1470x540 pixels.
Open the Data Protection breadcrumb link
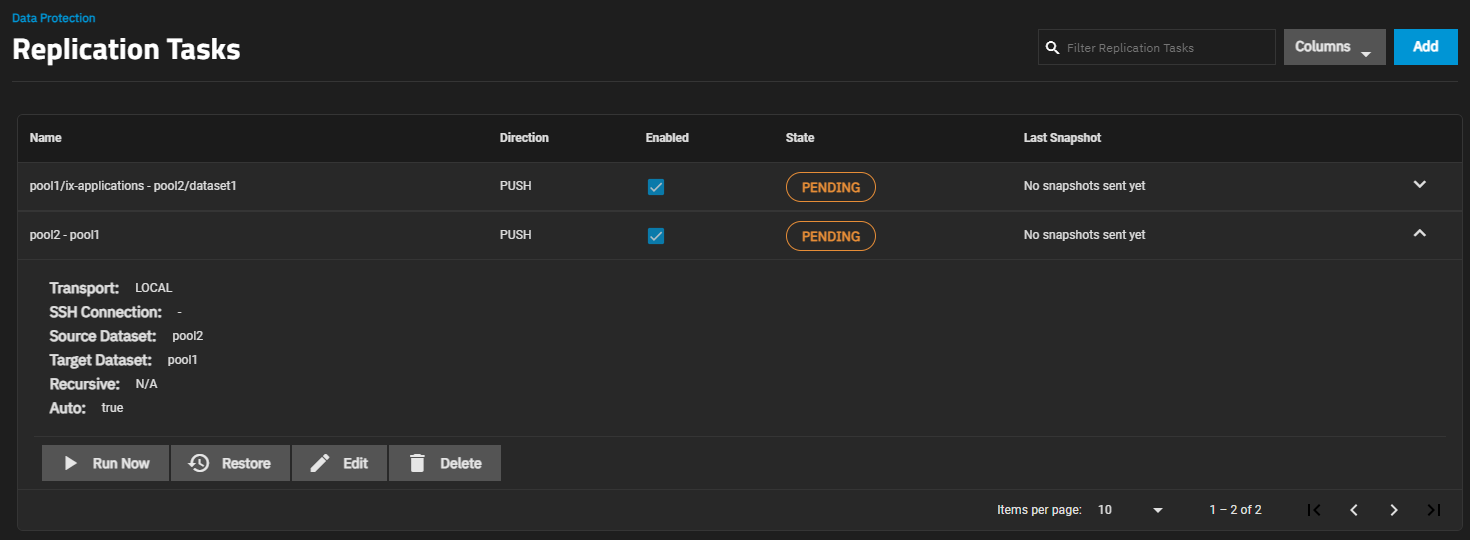point(54,18)
